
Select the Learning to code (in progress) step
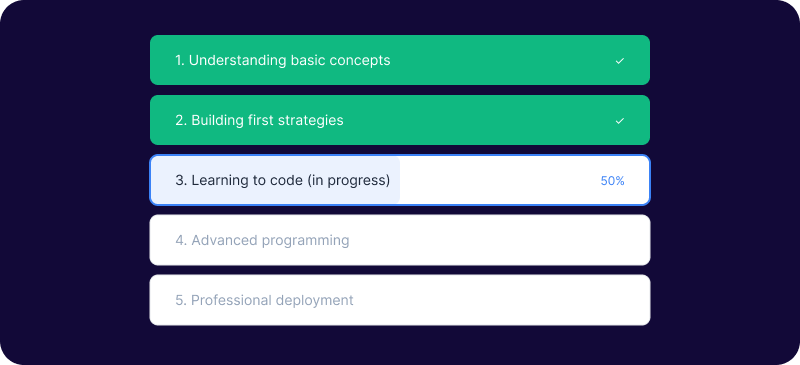point(400,180)
